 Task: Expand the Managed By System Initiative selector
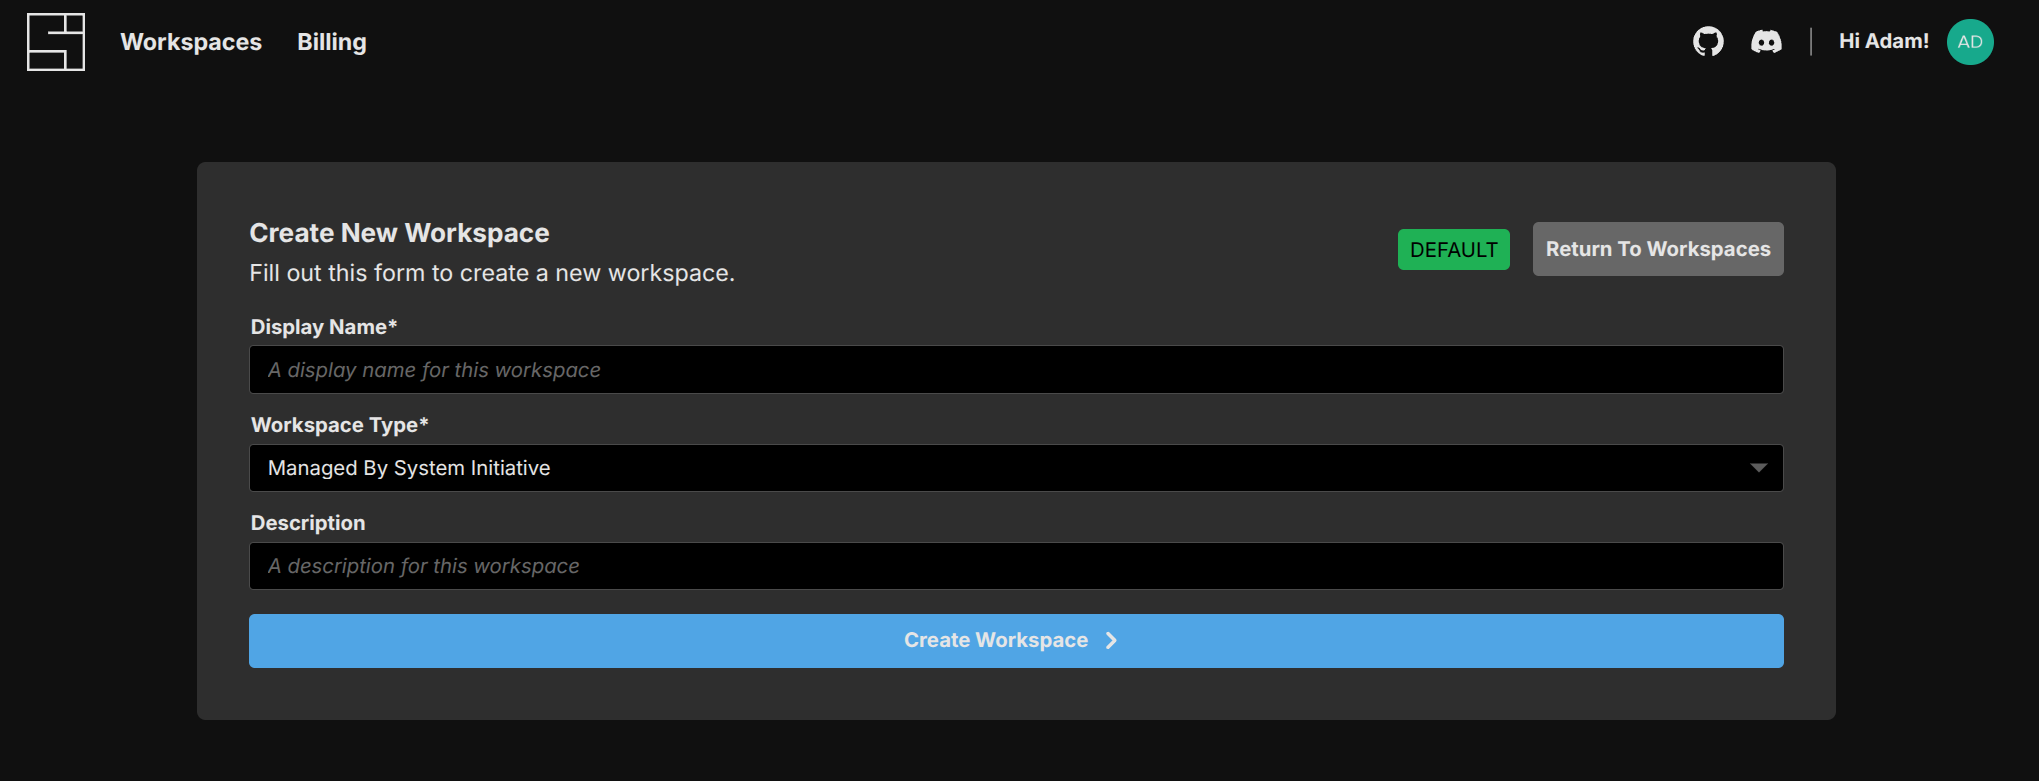coord(1000,468)
